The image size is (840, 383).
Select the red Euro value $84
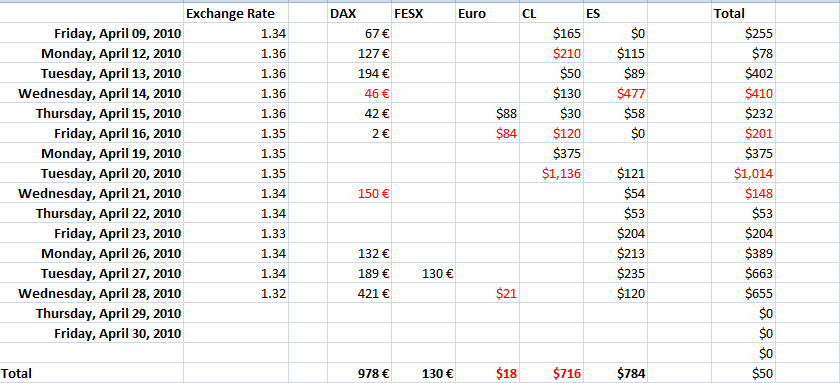pos(487,133)
